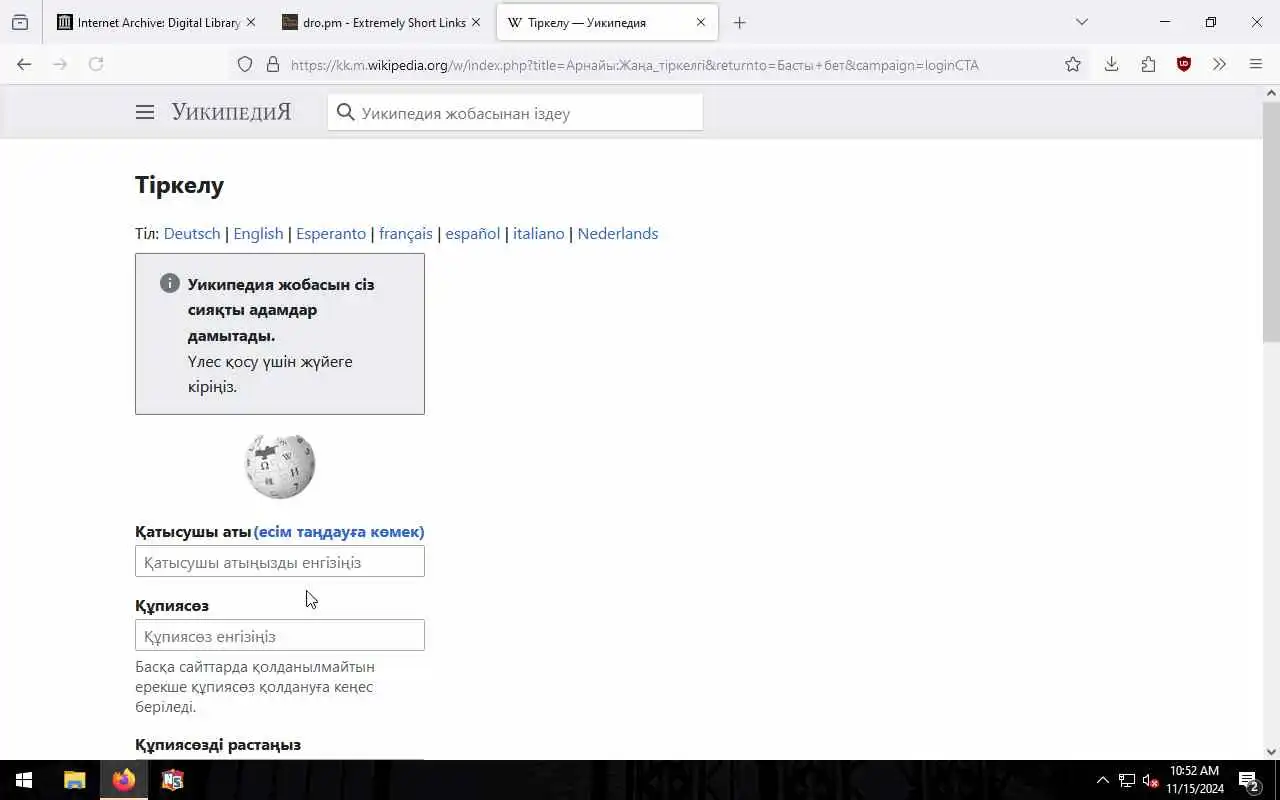Open the Extensions puzzle icon
1280x800 pixels.
pyautogui.click(x=1148, y=65)
